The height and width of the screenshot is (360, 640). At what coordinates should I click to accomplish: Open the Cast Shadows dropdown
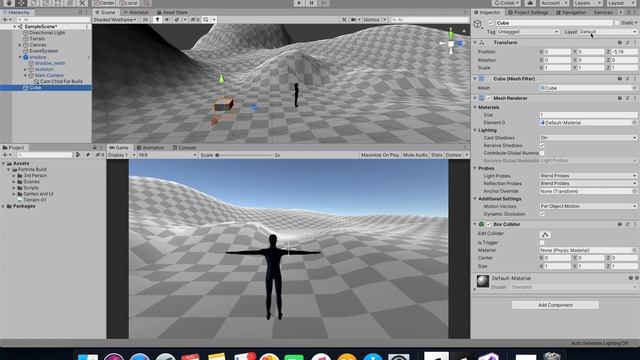(588, 138)
